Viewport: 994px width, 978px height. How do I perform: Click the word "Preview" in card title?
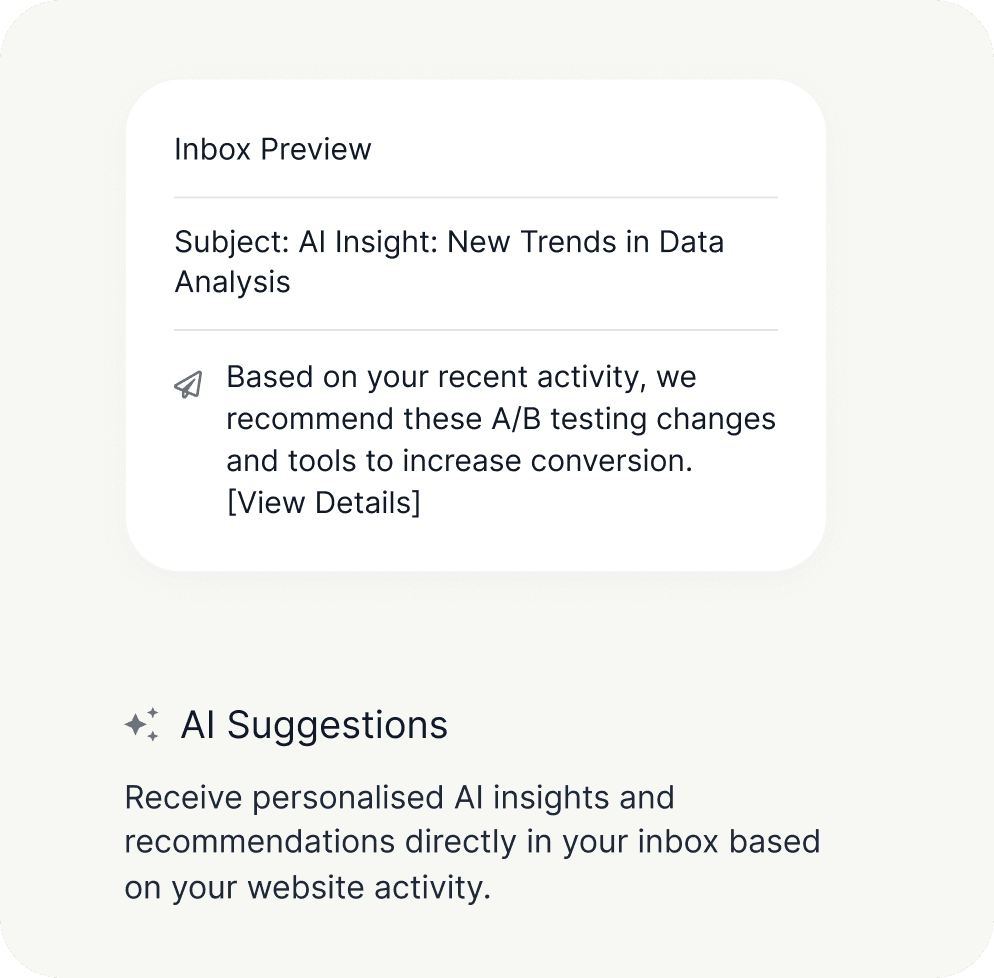(x=316, y=149)
